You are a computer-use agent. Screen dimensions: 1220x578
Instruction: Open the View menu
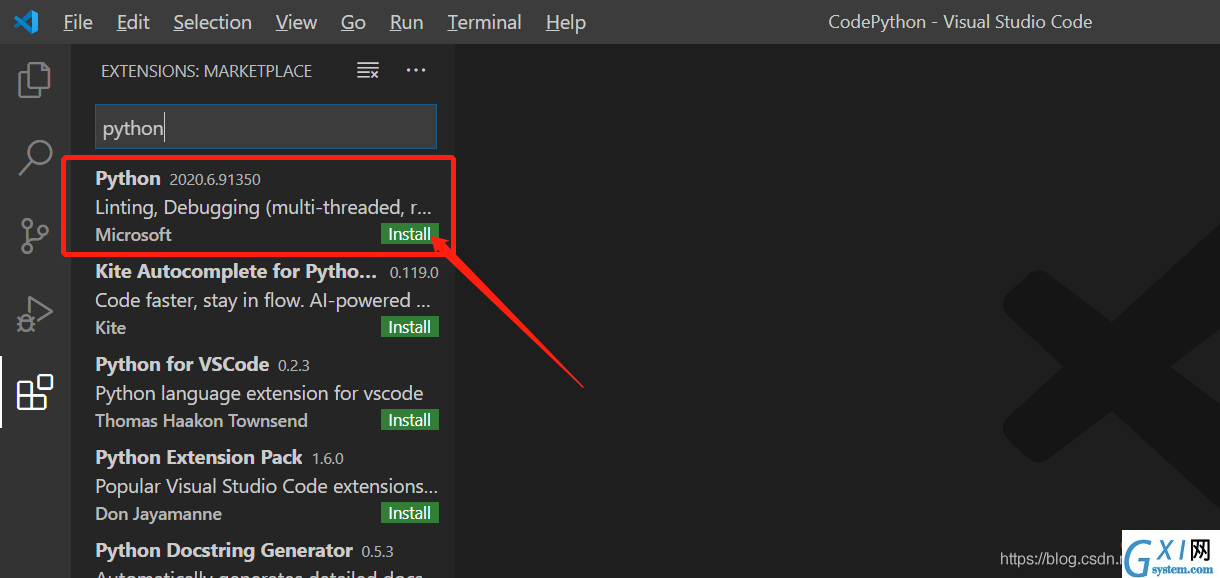tap(296, 22)
